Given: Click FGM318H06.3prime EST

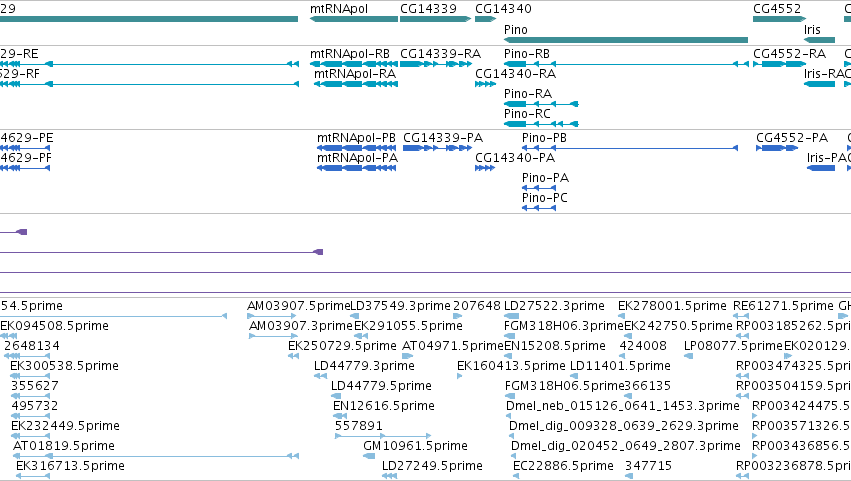Looking at the screenshot, I should coord(510,336).
